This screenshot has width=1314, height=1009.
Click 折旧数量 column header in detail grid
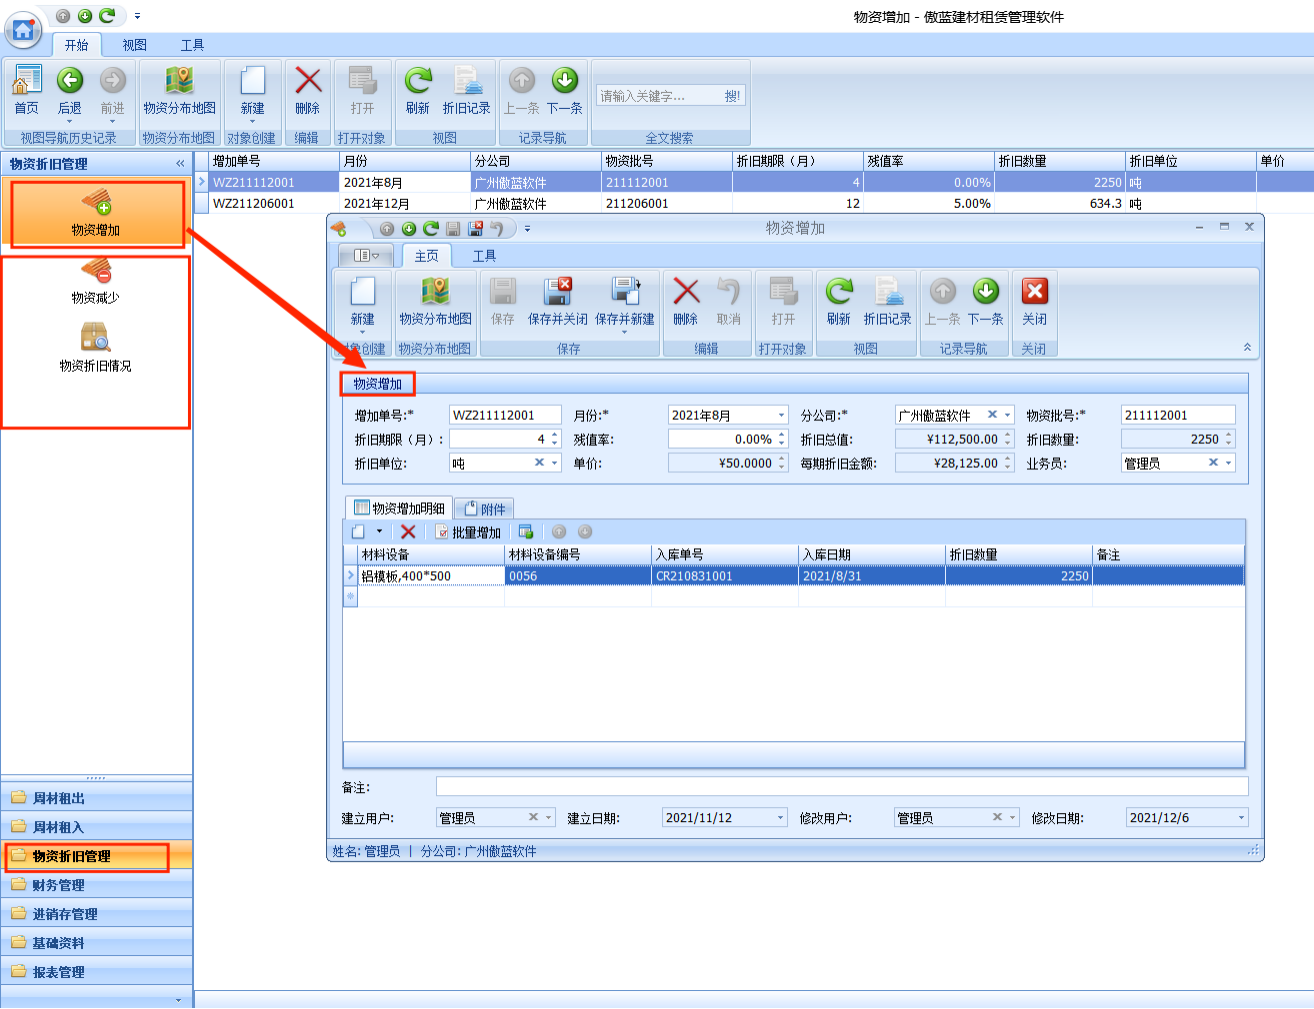[x=1018, y=555]
